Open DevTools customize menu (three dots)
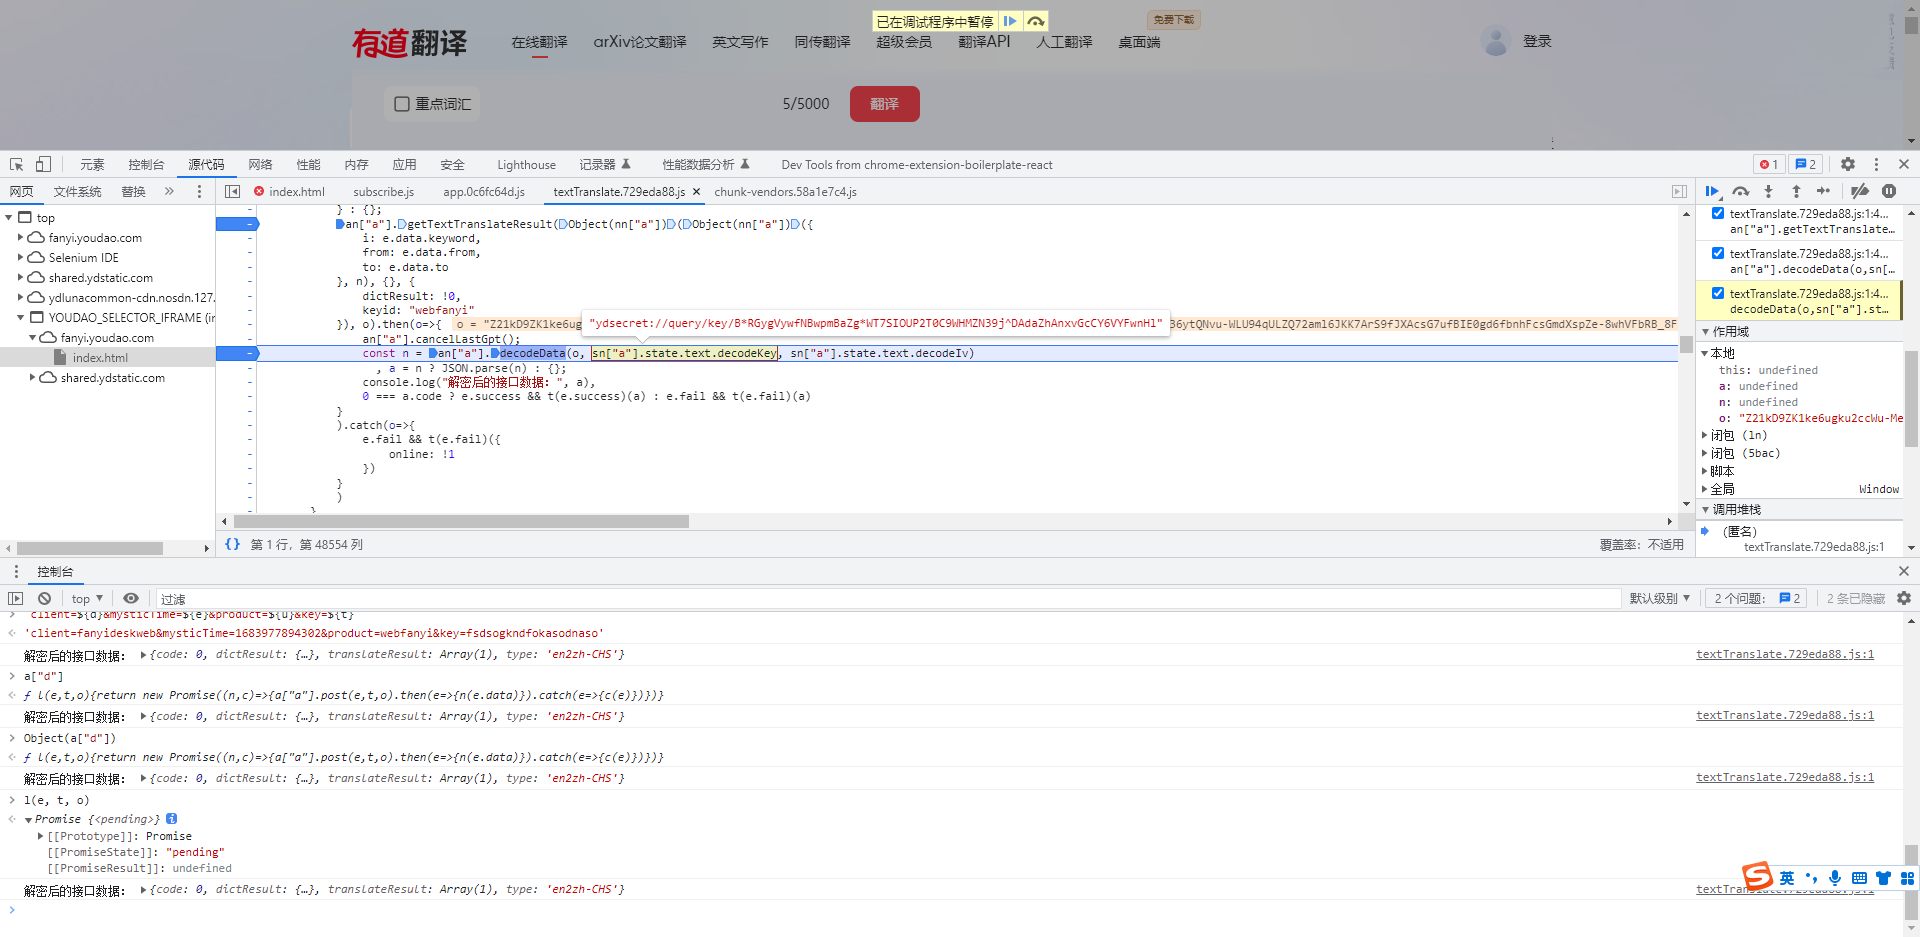This screenshot has width=1920, height=937. coord(1876,164)
